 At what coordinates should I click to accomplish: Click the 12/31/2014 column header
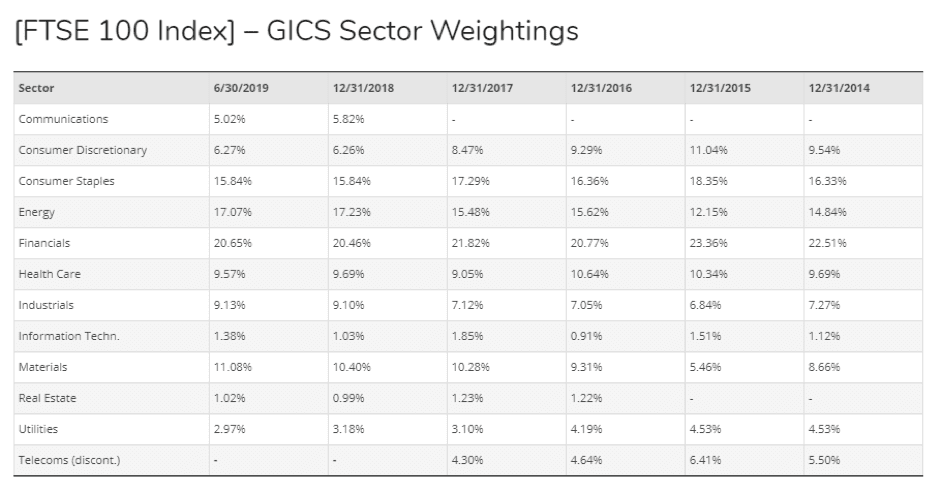(839, 88)
